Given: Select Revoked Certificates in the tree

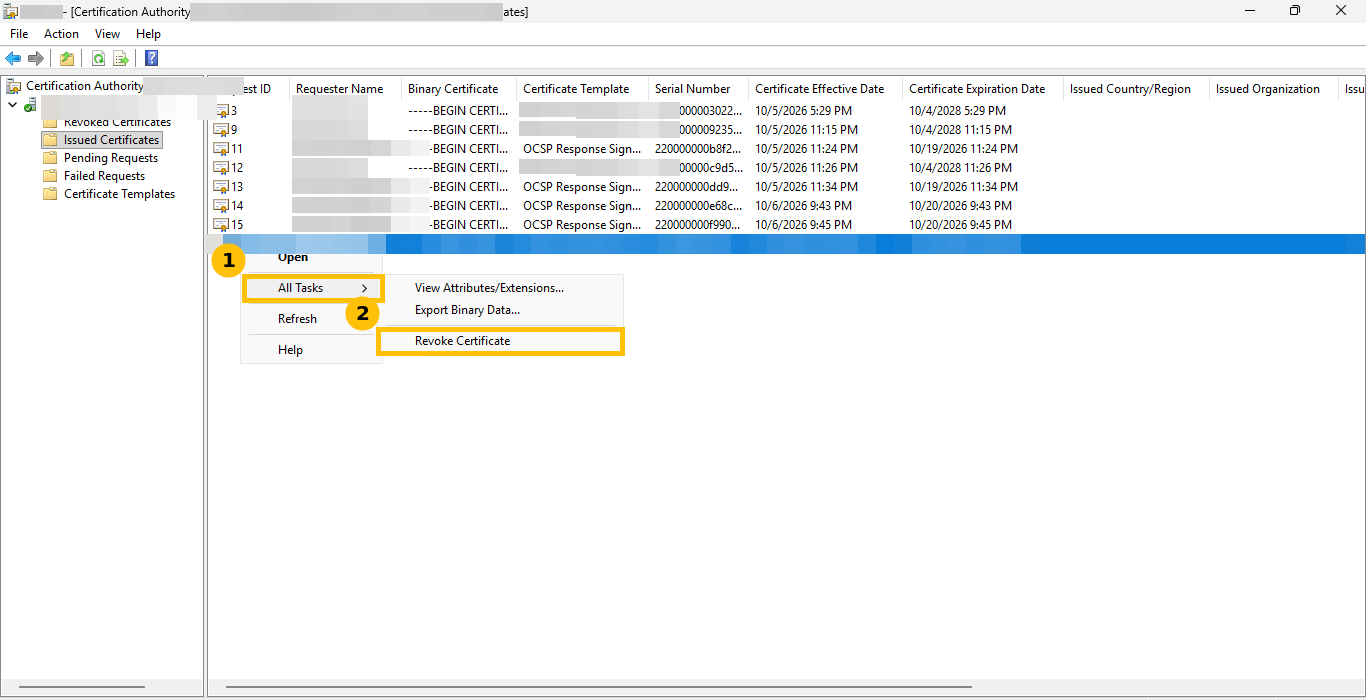Looking at the screenshot, I should (117, 122).
